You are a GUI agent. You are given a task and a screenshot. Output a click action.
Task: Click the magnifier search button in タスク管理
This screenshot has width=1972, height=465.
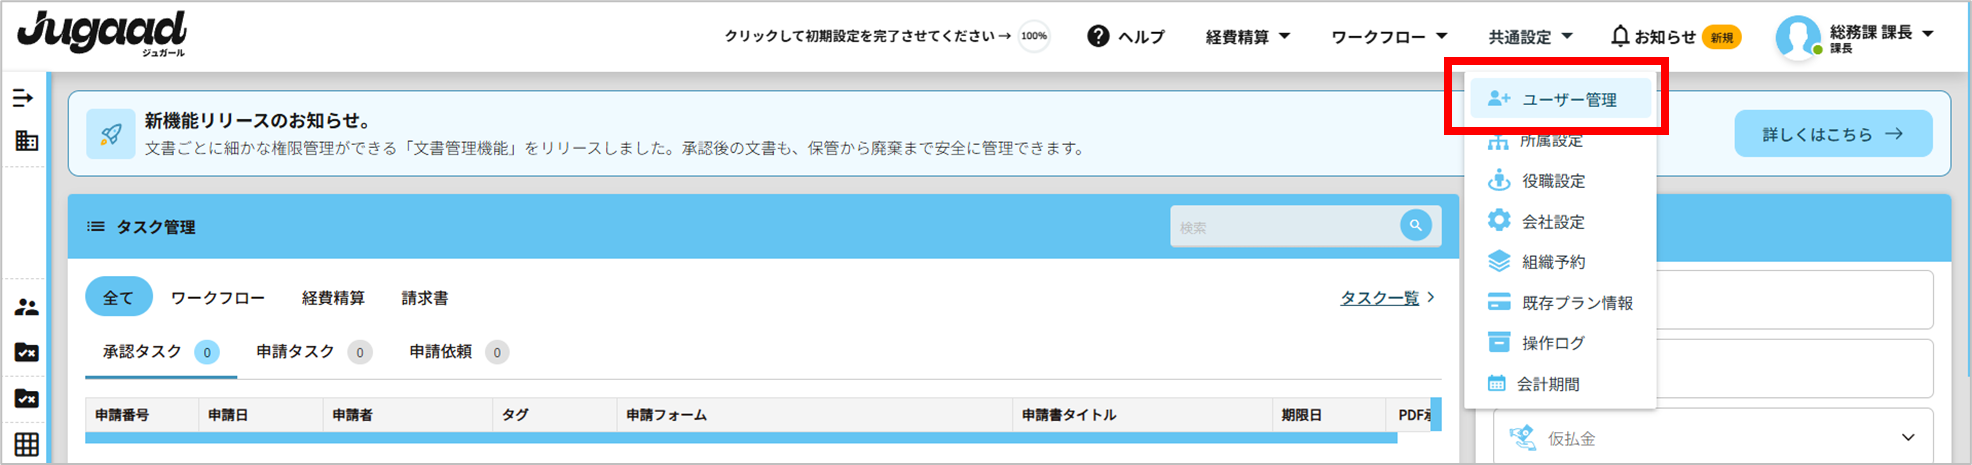(x=1415, y=226)
